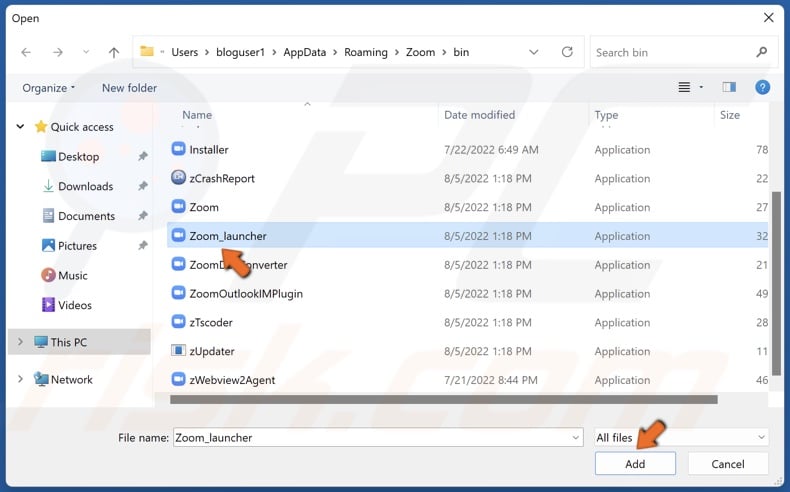The width and height of the screenshot is (790, 492).
Task: Click the Zoom application file icon
Action: [178, 206]
